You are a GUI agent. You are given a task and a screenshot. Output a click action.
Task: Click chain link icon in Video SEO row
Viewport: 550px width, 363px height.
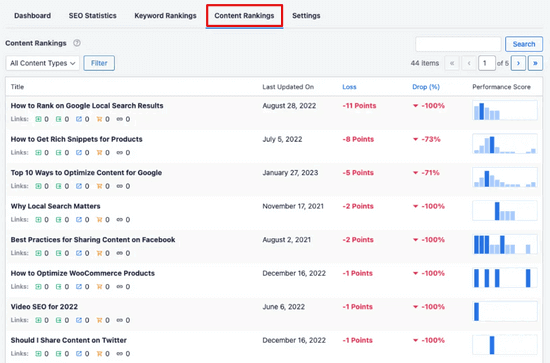[x=120, y=320]
